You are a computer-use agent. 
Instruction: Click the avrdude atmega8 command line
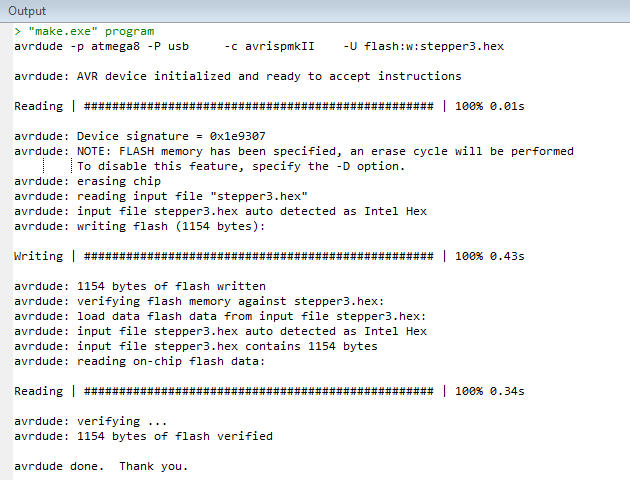click(259, 46)
